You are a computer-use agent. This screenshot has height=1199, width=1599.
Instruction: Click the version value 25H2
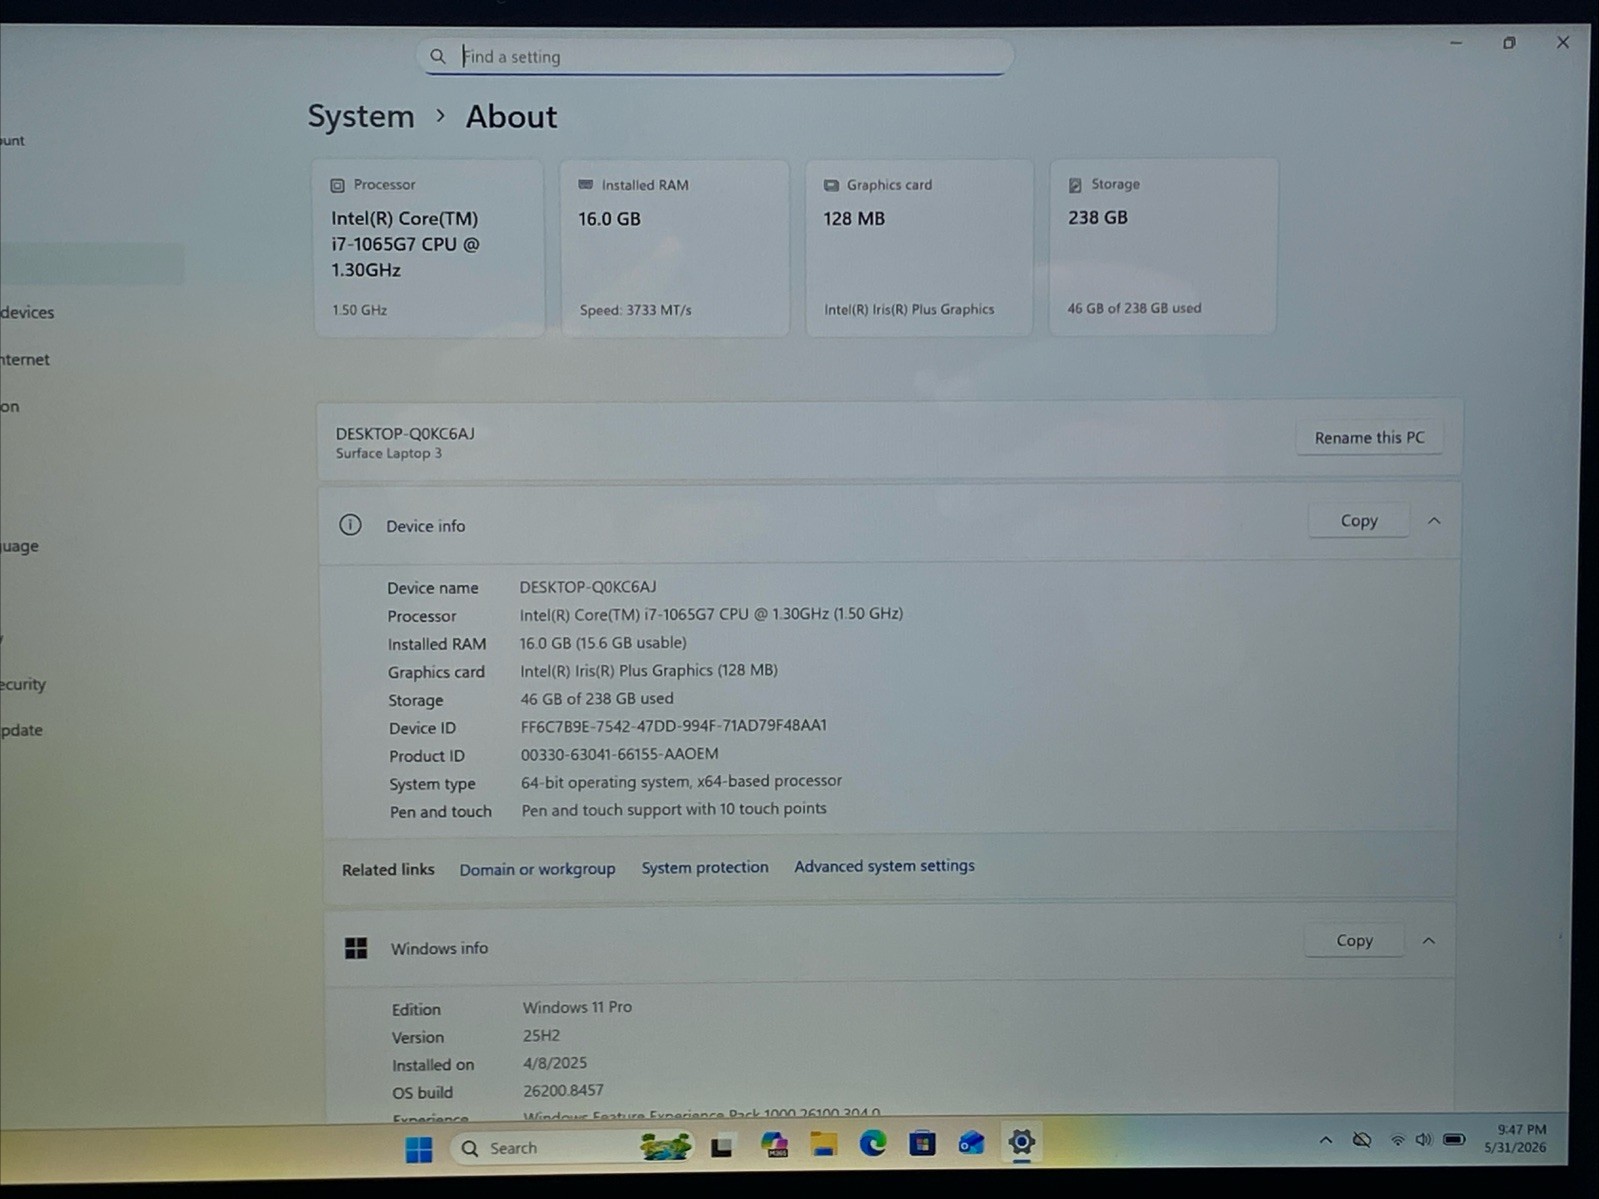coord(541,1036)
